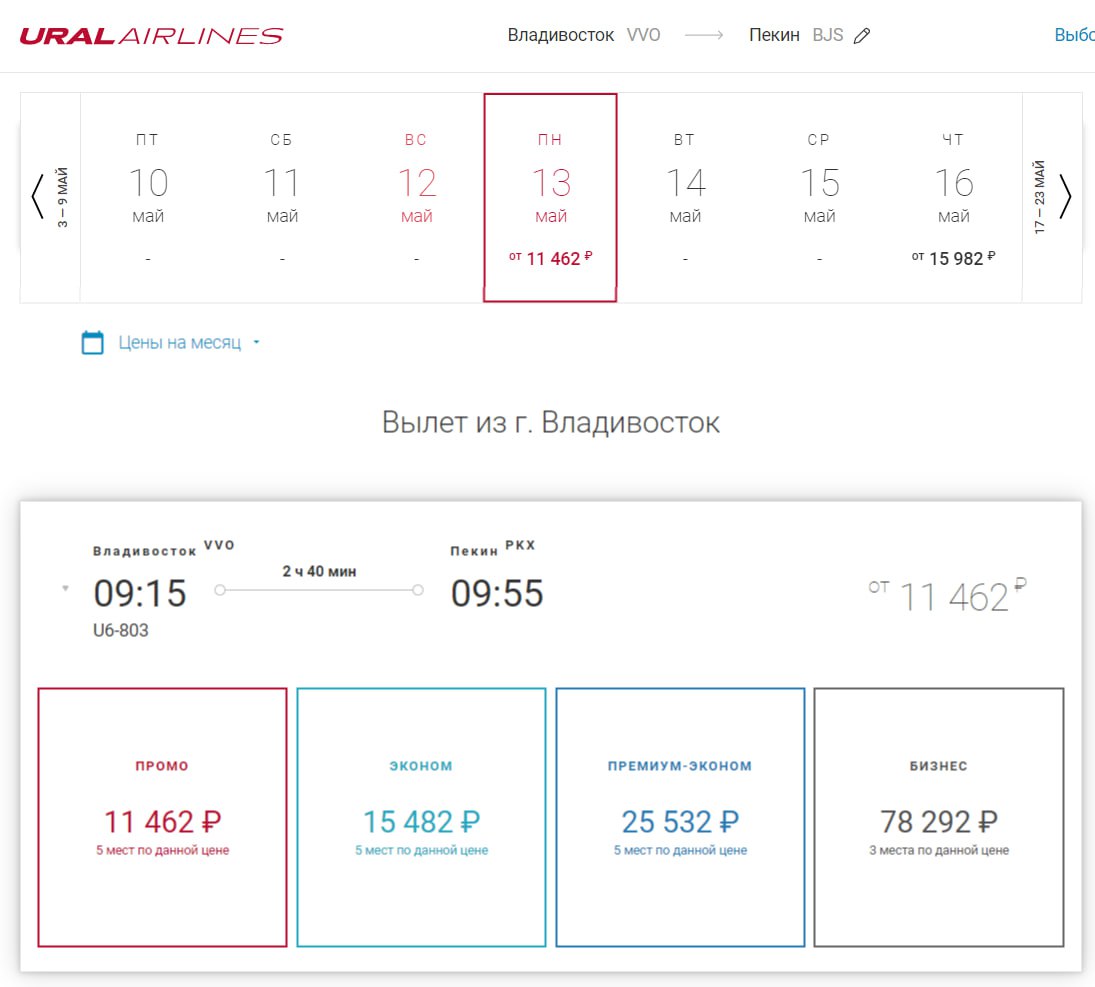The width and height of the screenshot is (1095, 987).
Task: Click the flight's 'от 11 462 ₽' price summary
Action: [x=948, y=596]
